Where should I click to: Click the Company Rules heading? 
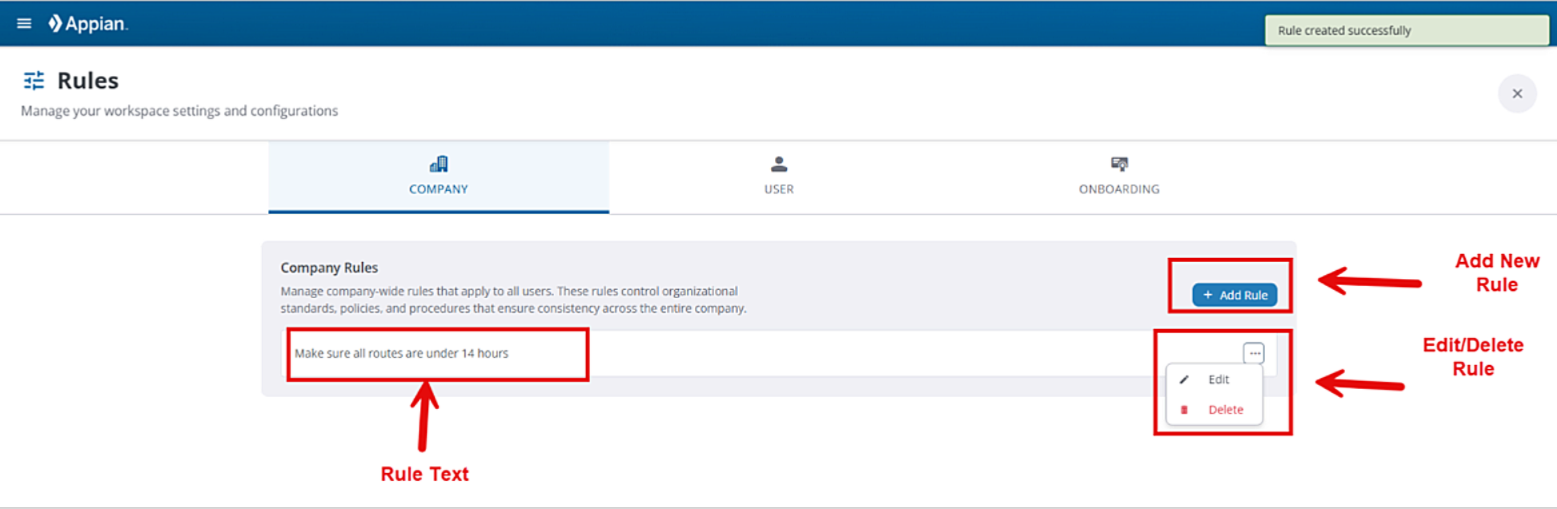(x=329, y=268)
